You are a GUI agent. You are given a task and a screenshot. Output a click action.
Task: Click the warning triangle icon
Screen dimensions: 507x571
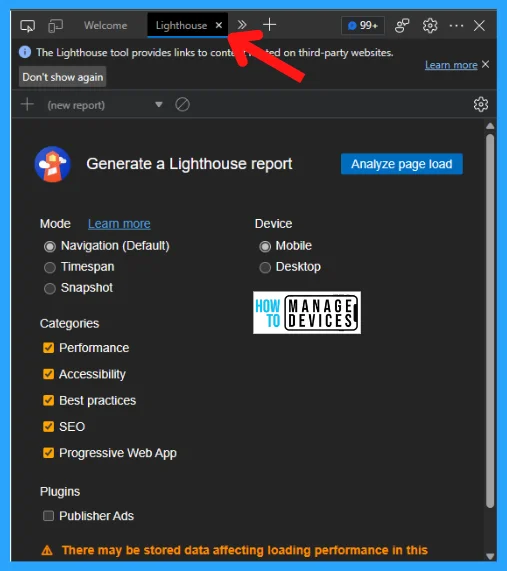(x=47, y=550)
